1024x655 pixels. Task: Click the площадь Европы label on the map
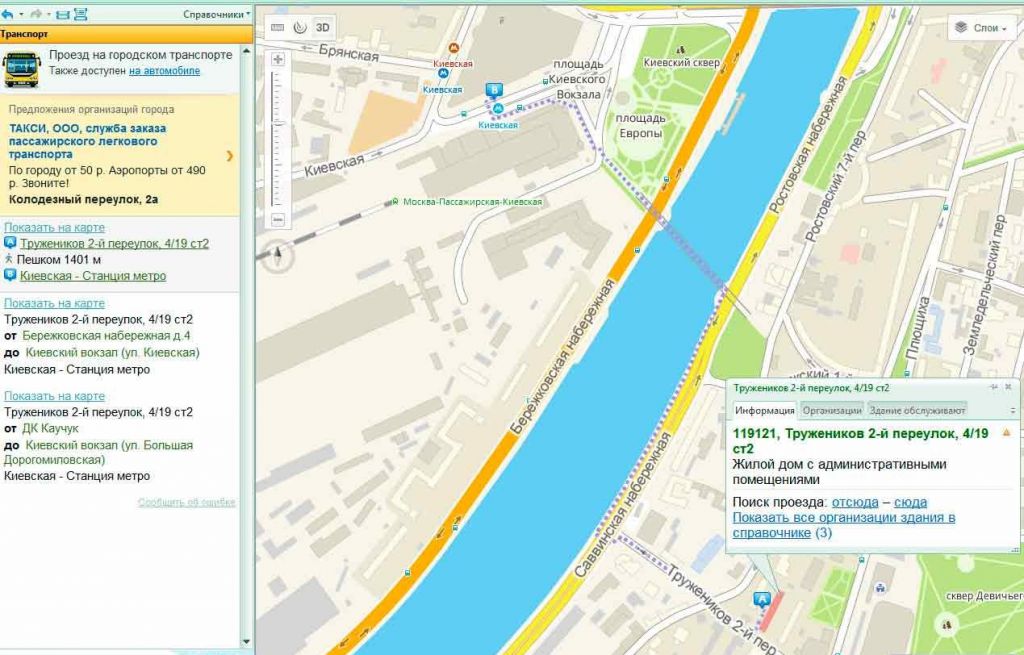(x=640, y=125)
